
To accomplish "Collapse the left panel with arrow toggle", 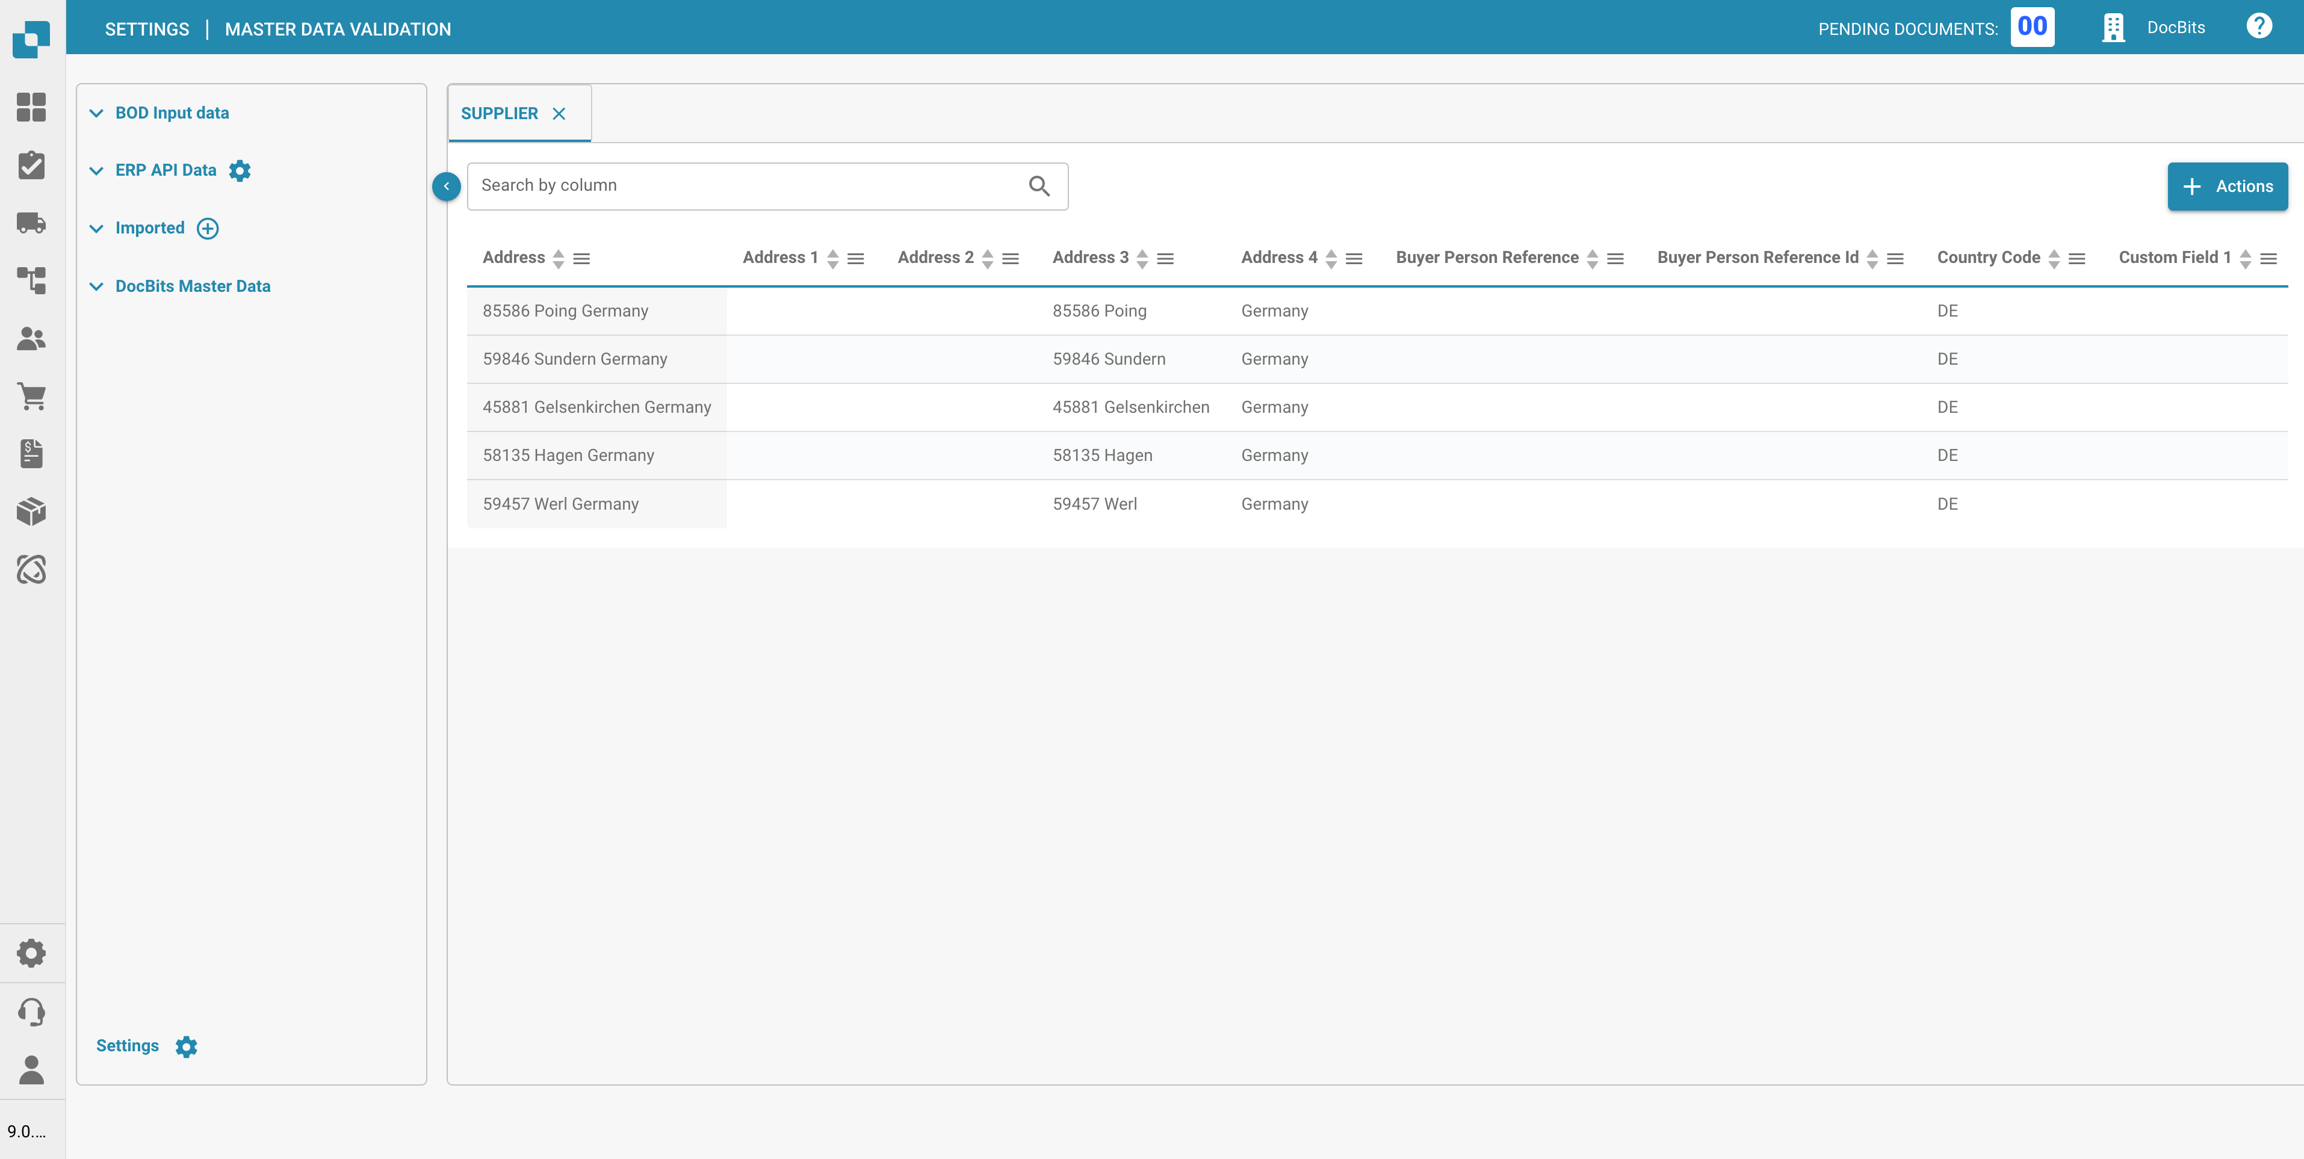I will coord(446,186).
